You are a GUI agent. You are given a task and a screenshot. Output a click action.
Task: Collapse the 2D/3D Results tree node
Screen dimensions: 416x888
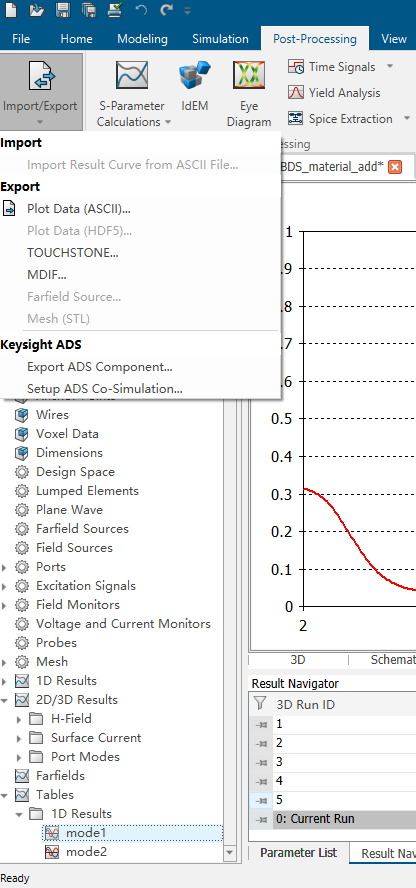point(5,700)
